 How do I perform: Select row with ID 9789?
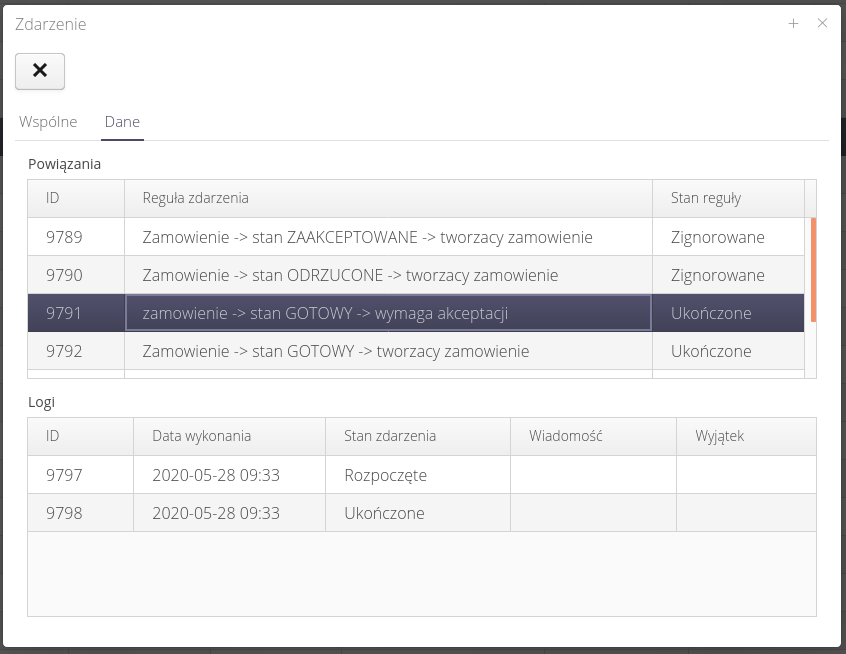pos(64,237)
